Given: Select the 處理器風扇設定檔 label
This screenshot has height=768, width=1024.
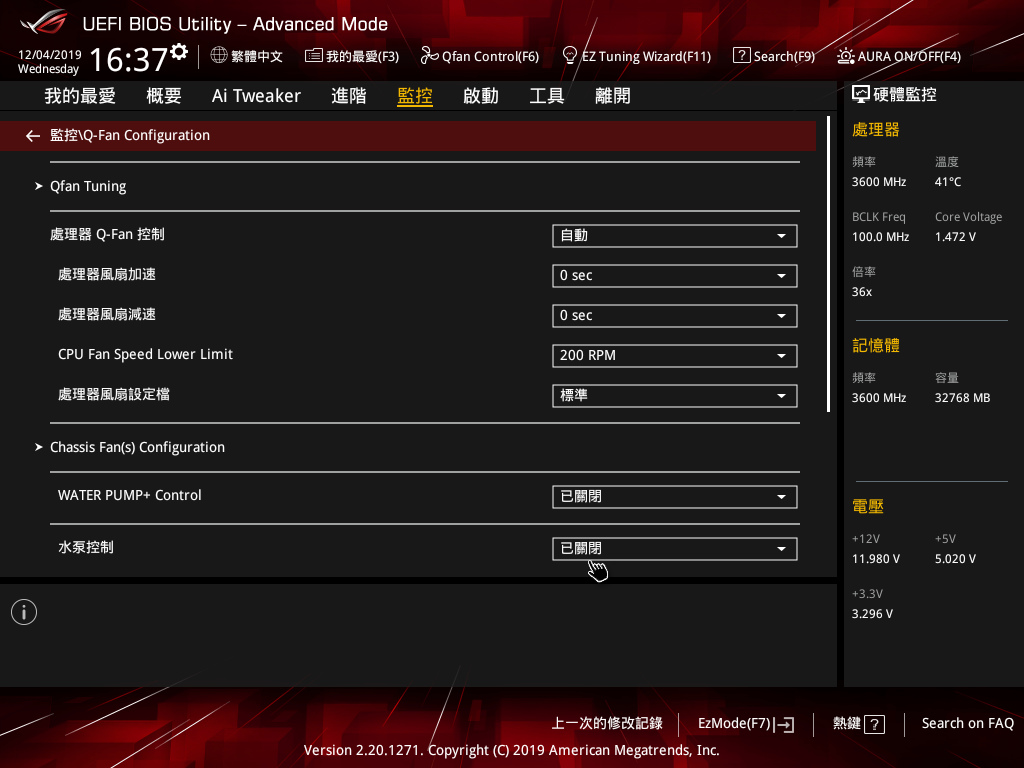Looking at the screenshot, I should (x=114, y=394).
